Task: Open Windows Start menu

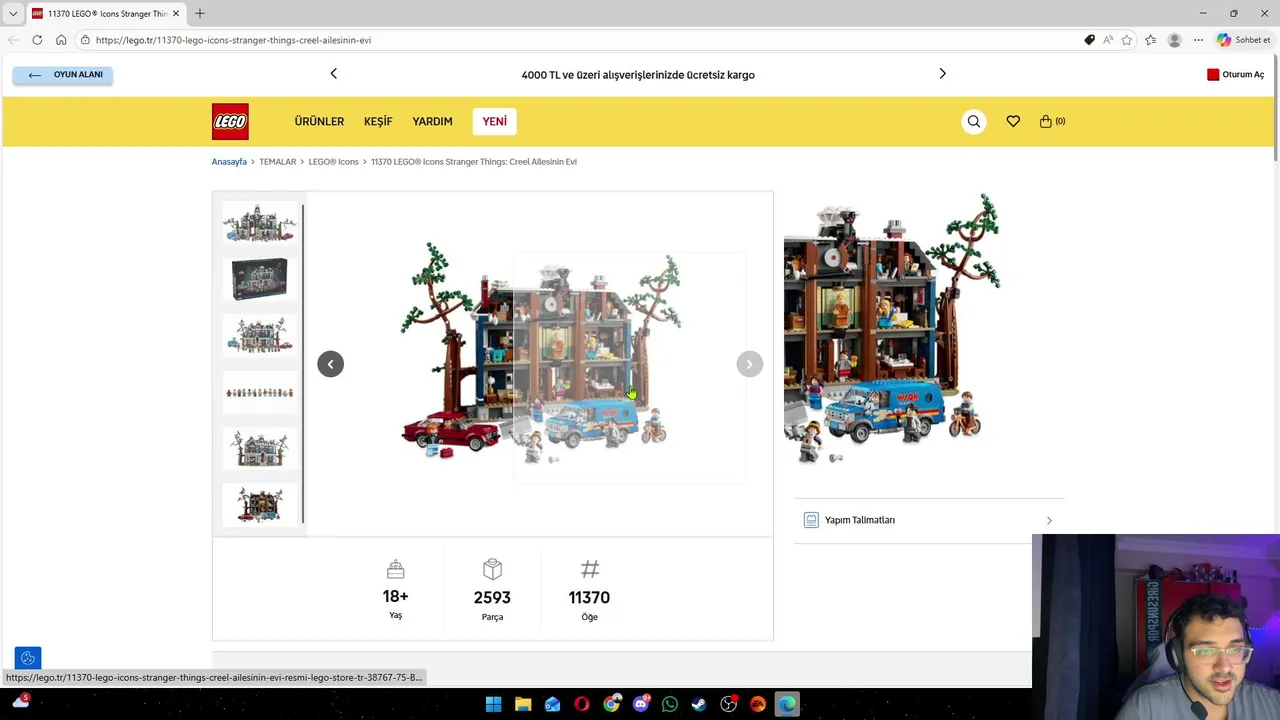Action: tap(493, 704)
